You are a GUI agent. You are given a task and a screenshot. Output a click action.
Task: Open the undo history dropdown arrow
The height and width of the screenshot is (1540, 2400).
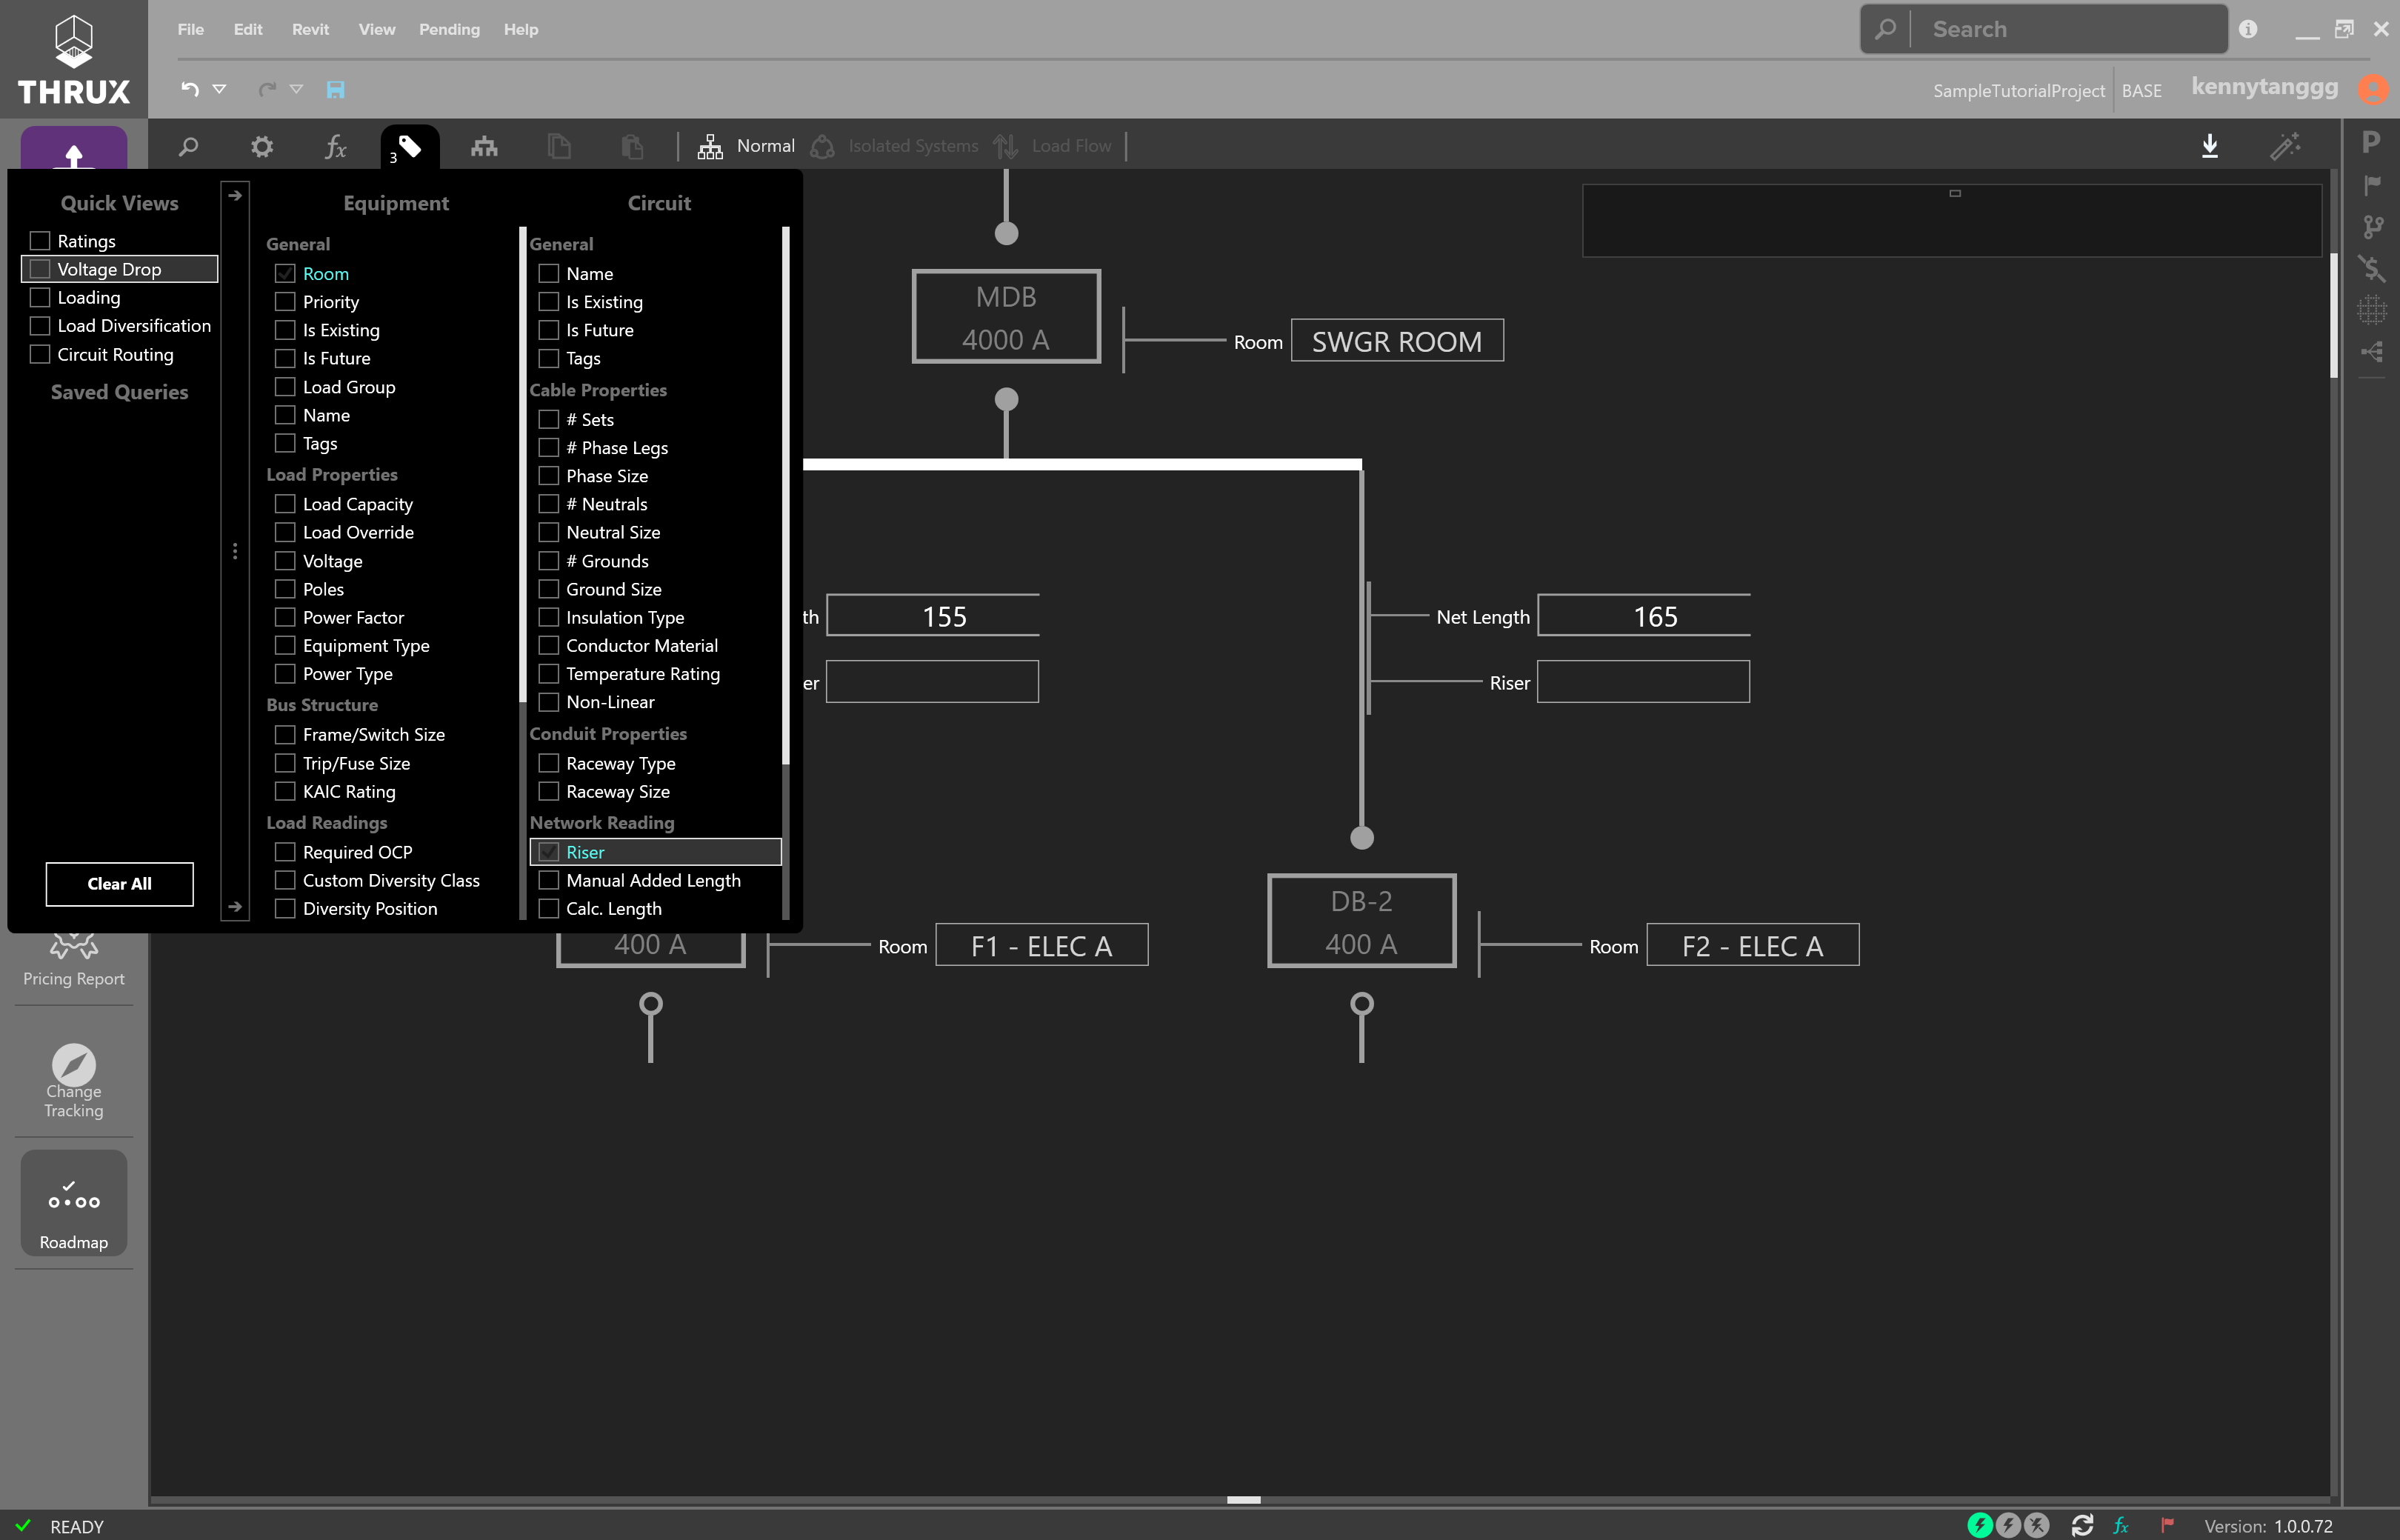(x=219, y=89)
